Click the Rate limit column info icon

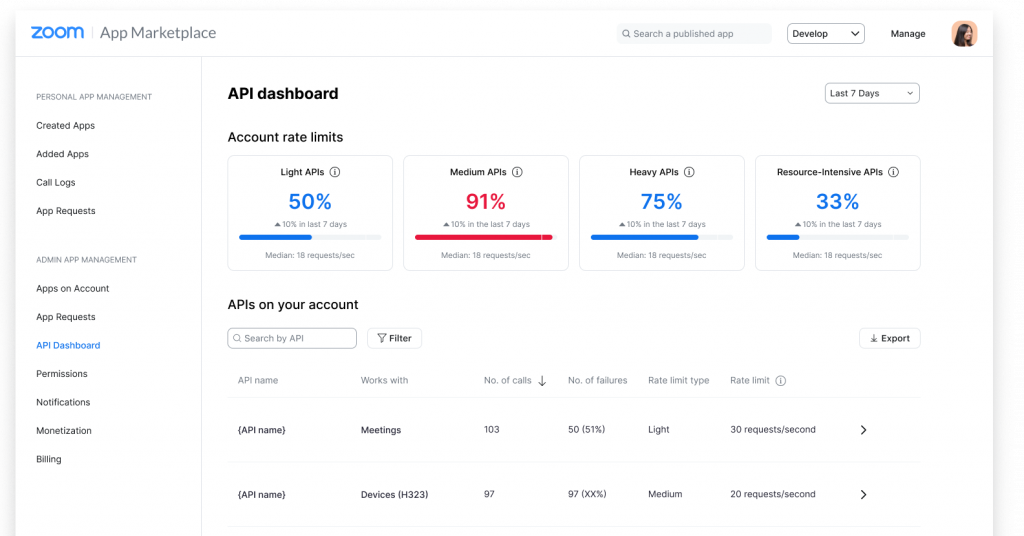[781, 381]
